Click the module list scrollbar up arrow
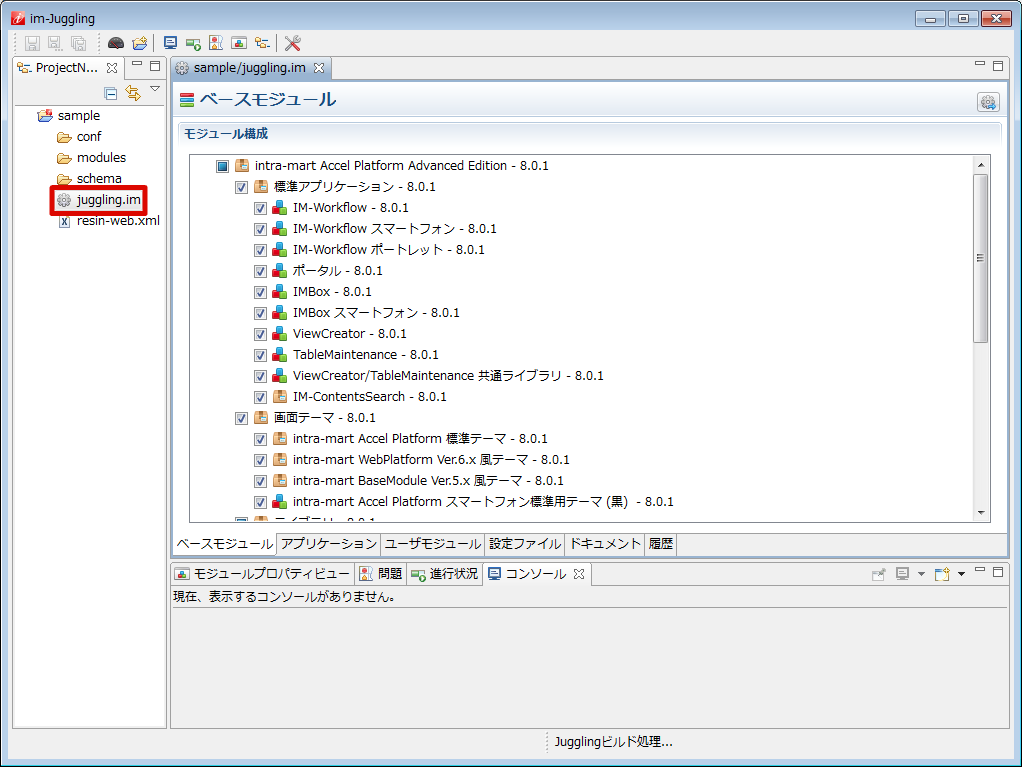1022x767 pixels. click(x=981, y=166)
